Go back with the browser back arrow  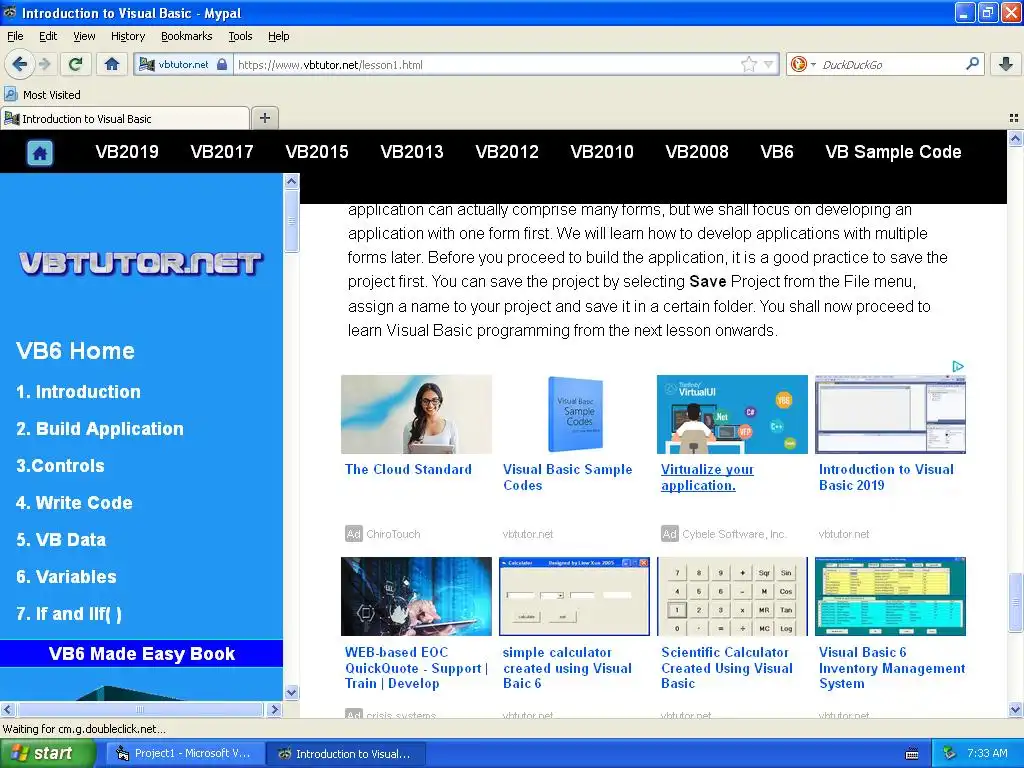pos(19,64)
